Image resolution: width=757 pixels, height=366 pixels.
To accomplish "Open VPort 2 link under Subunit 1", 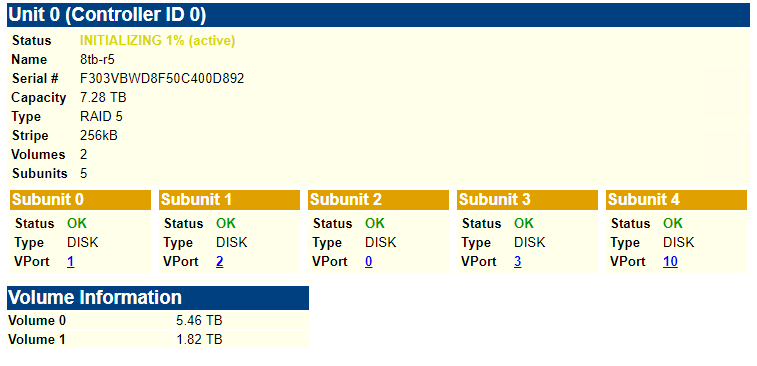I will coord(220,262).
